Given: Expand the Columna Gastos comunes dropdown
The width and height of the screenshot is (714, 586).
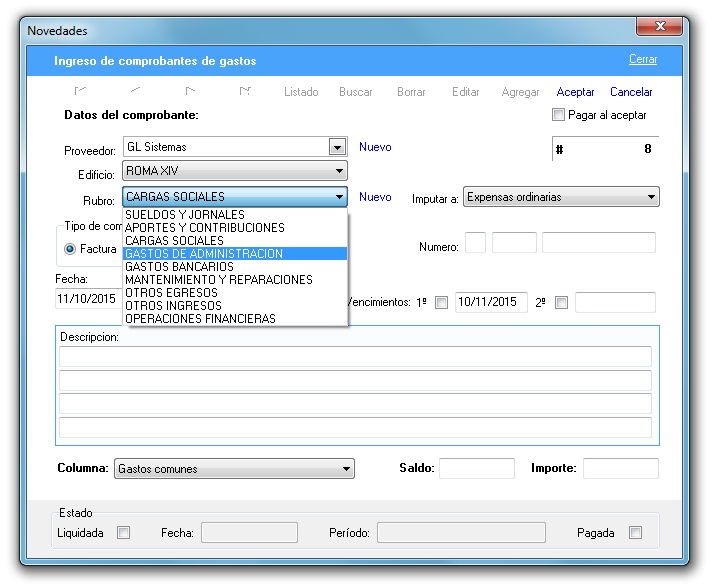Looking at the screenshot, I should [346, 468].
